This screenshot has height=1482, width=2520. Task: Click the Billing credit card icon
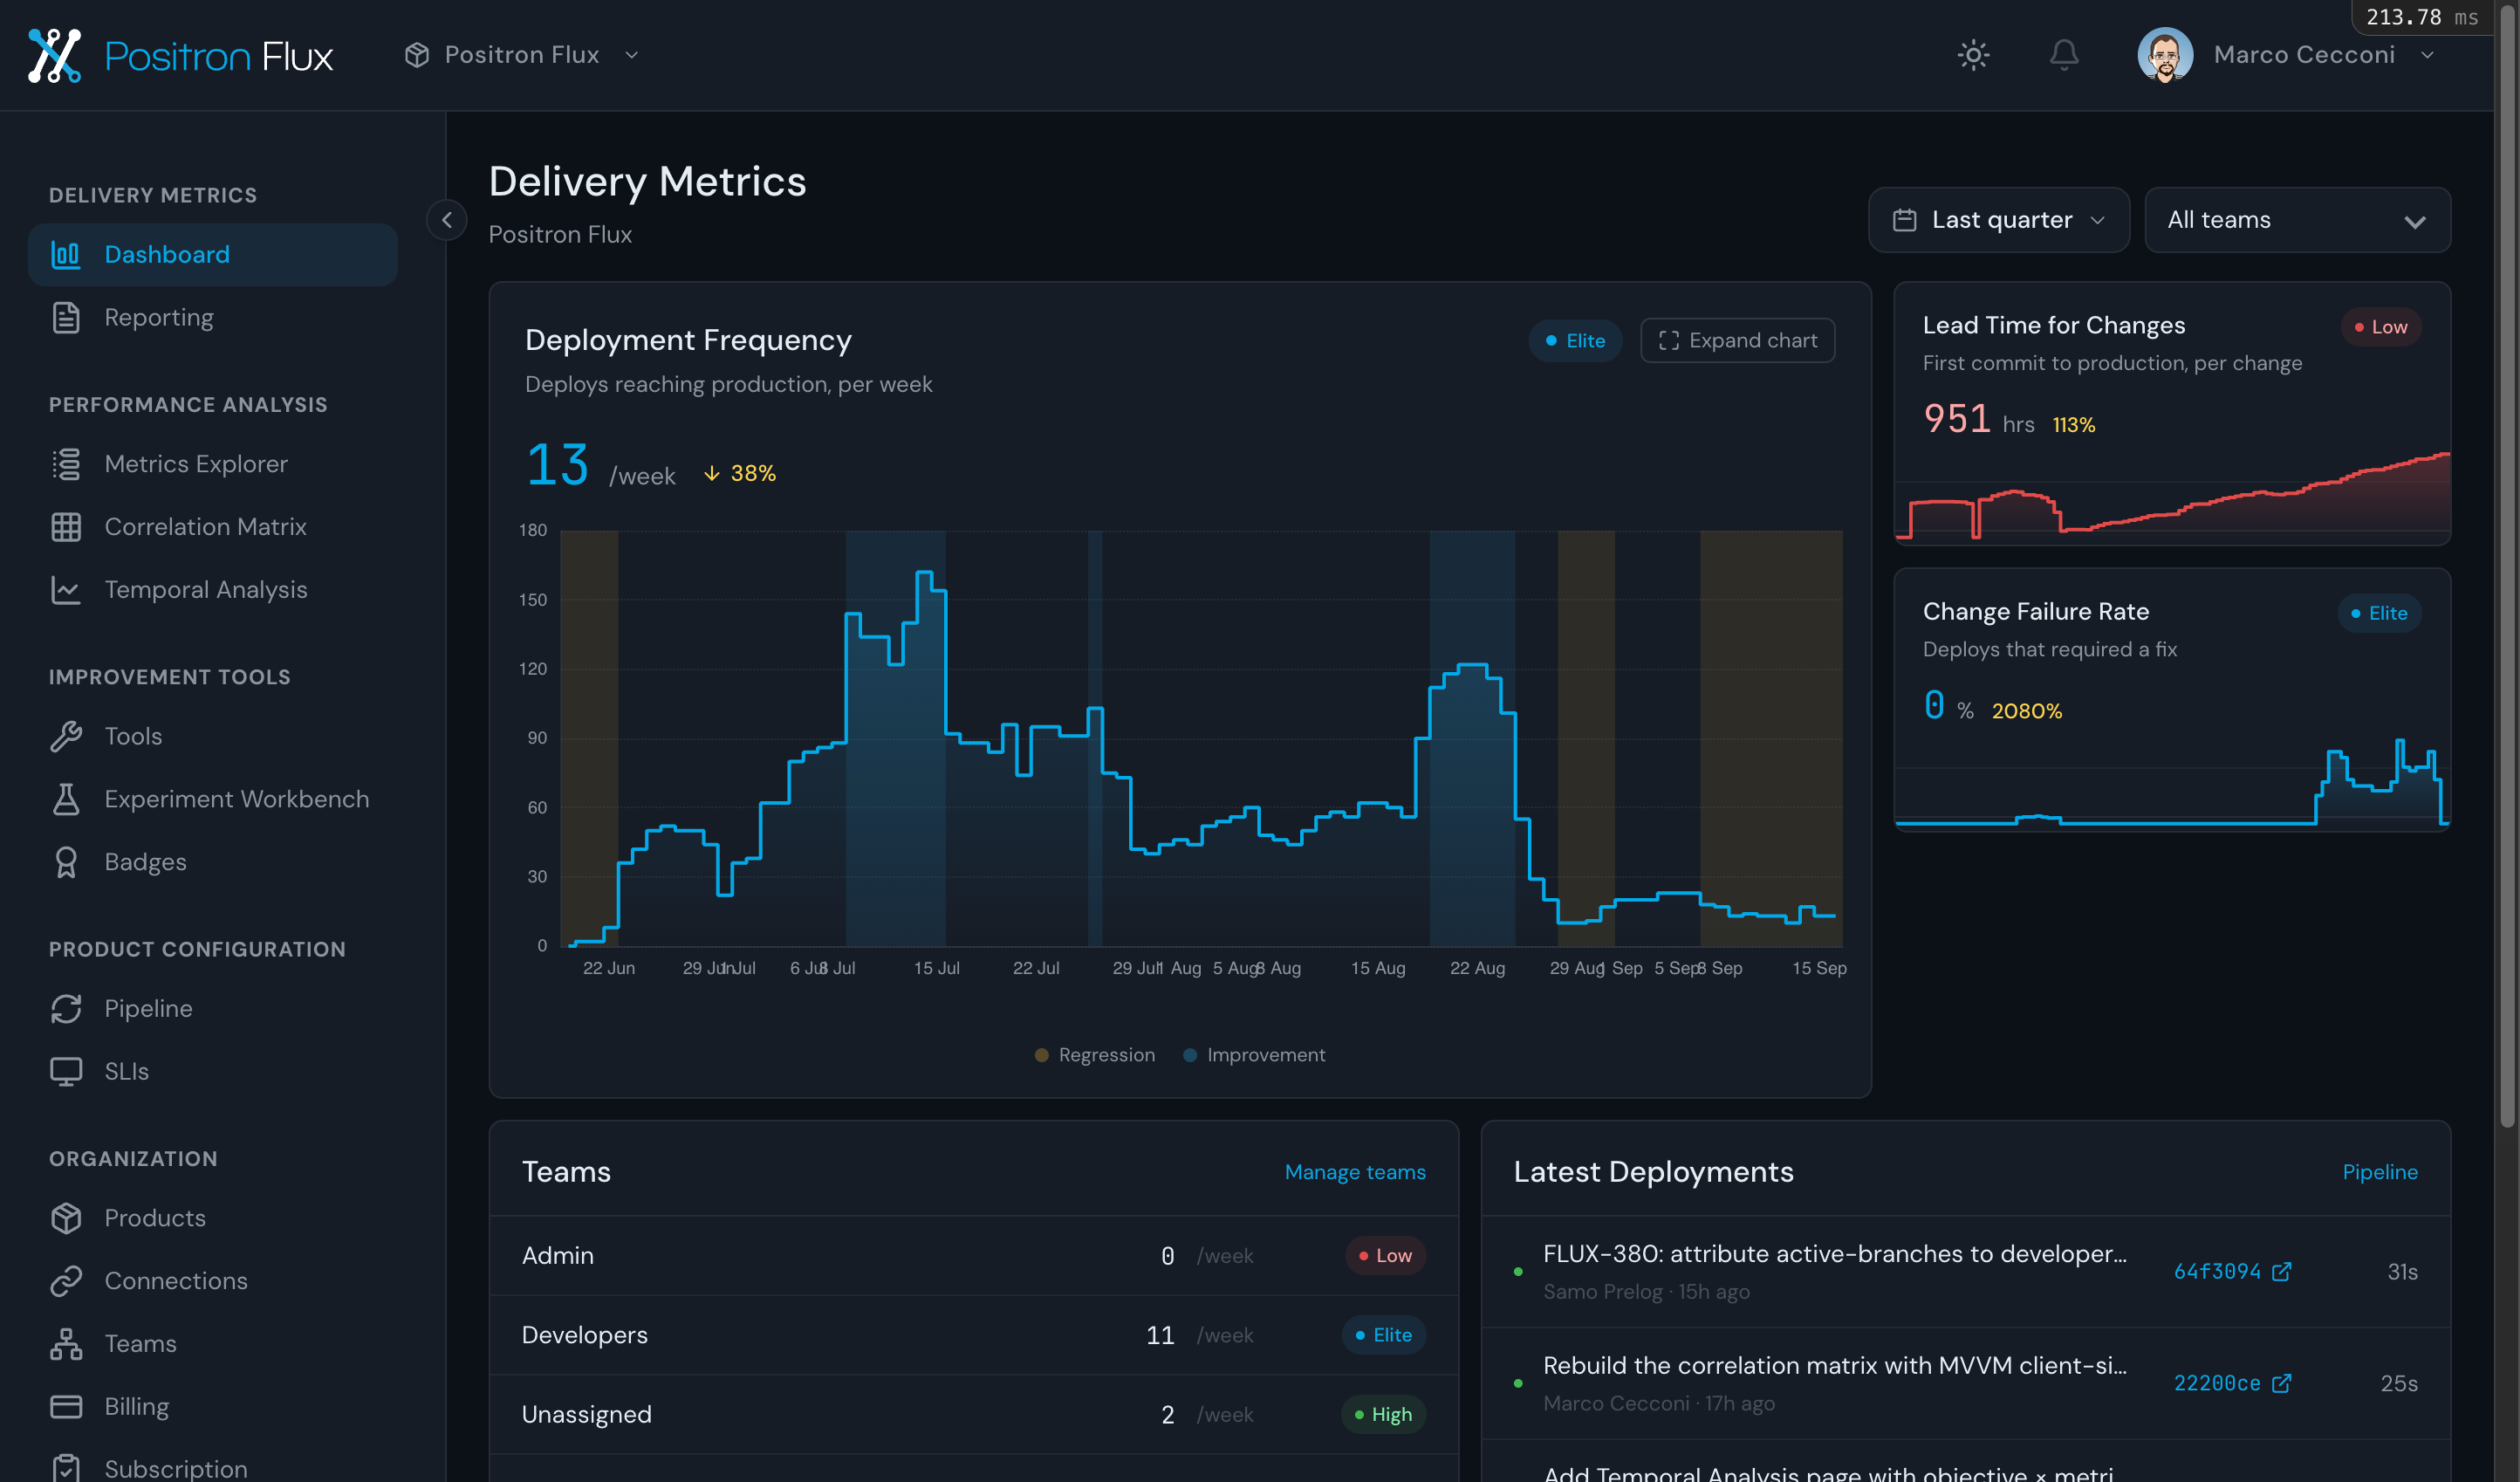pos(66,1407)
